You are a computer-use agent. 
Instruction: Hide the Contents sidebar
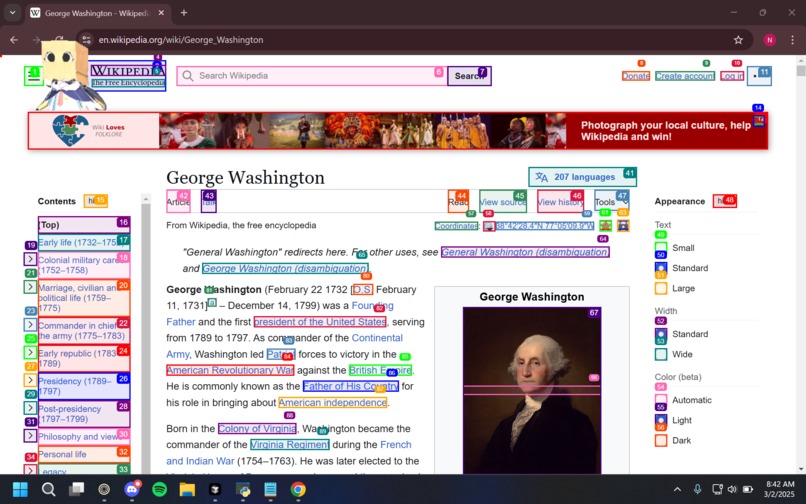pos(96,201)
